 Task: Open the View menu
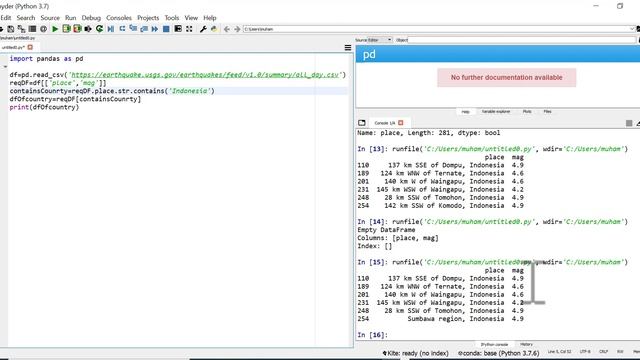coord(191,18)
